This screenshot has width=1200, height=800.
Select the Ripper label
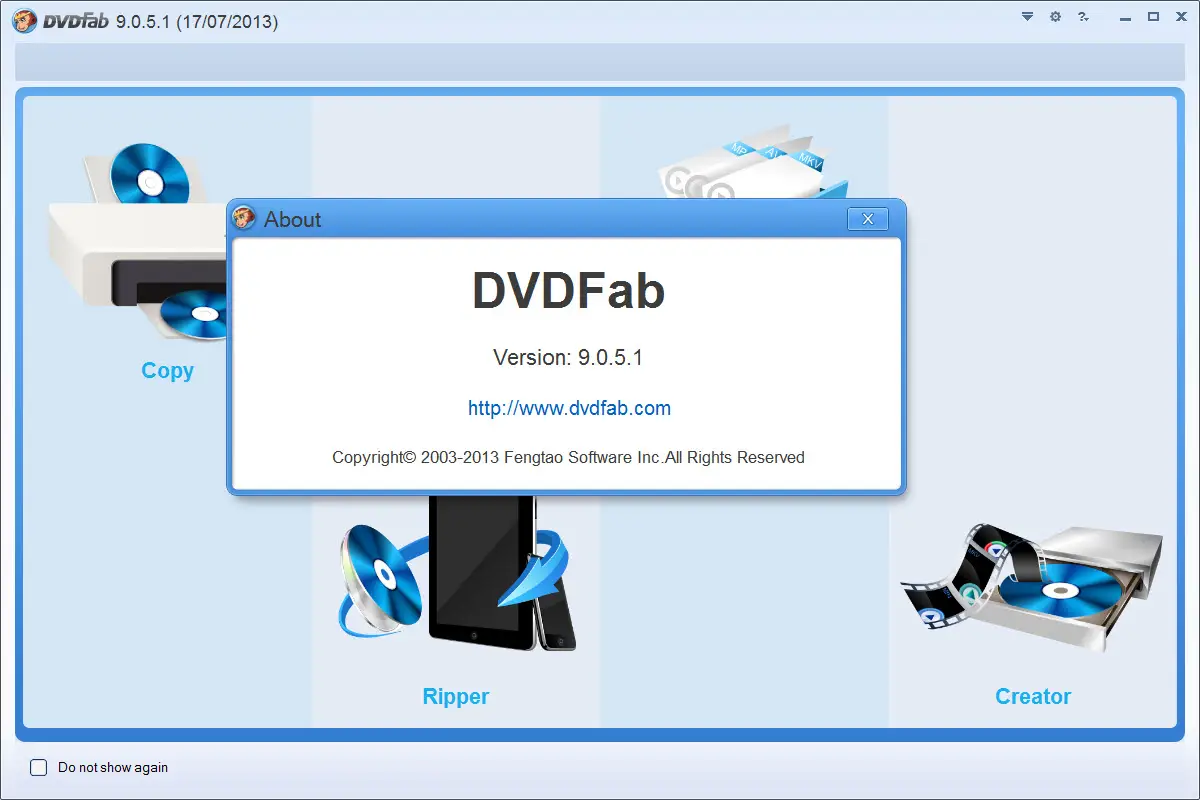pos(456,697)
